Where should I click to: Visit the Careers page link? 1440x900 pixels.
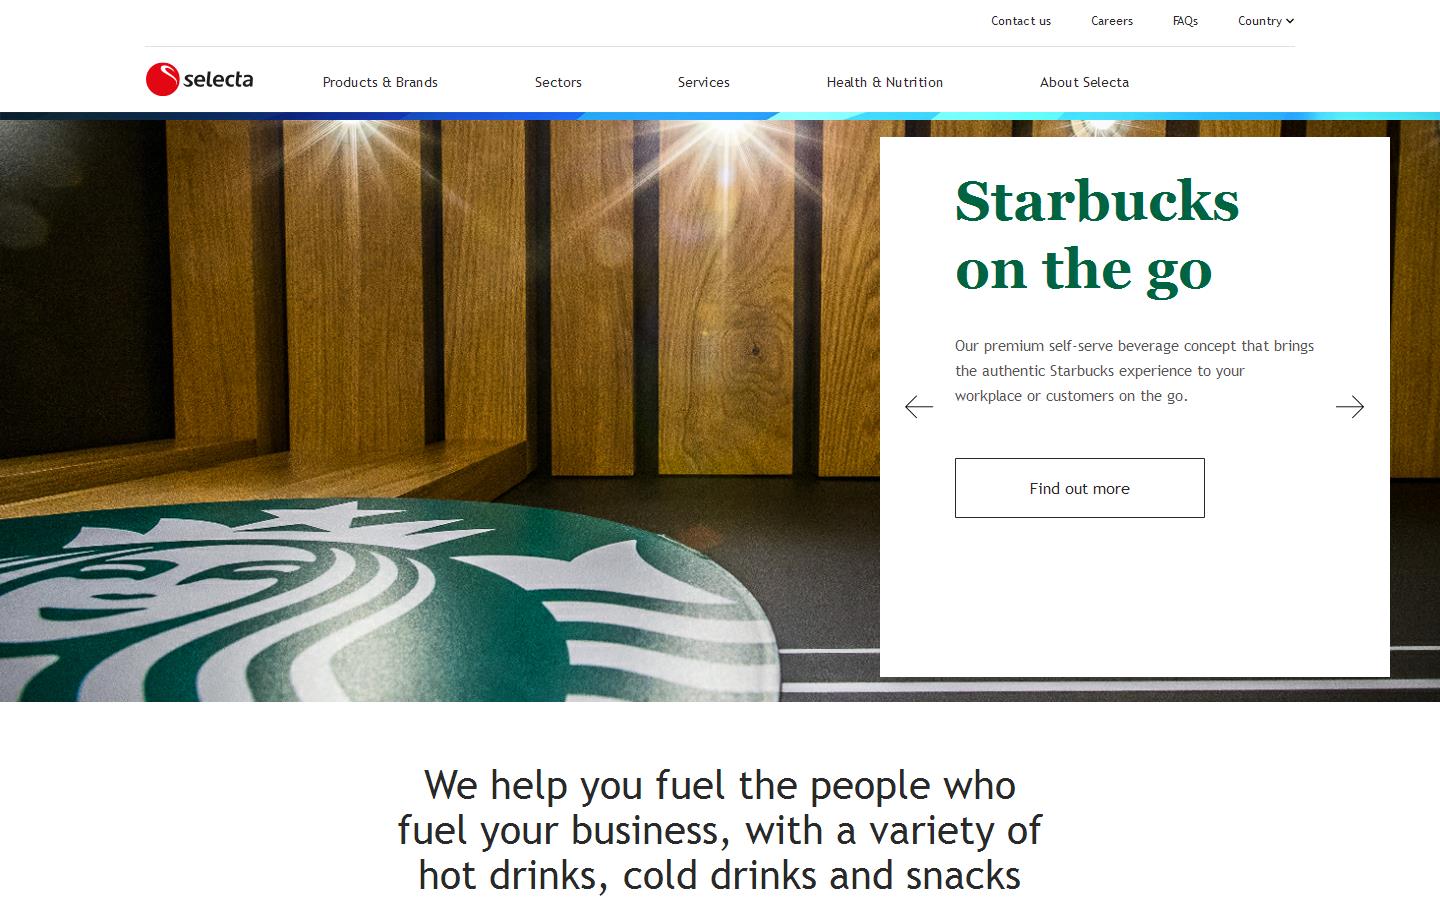pos(1112,21)
